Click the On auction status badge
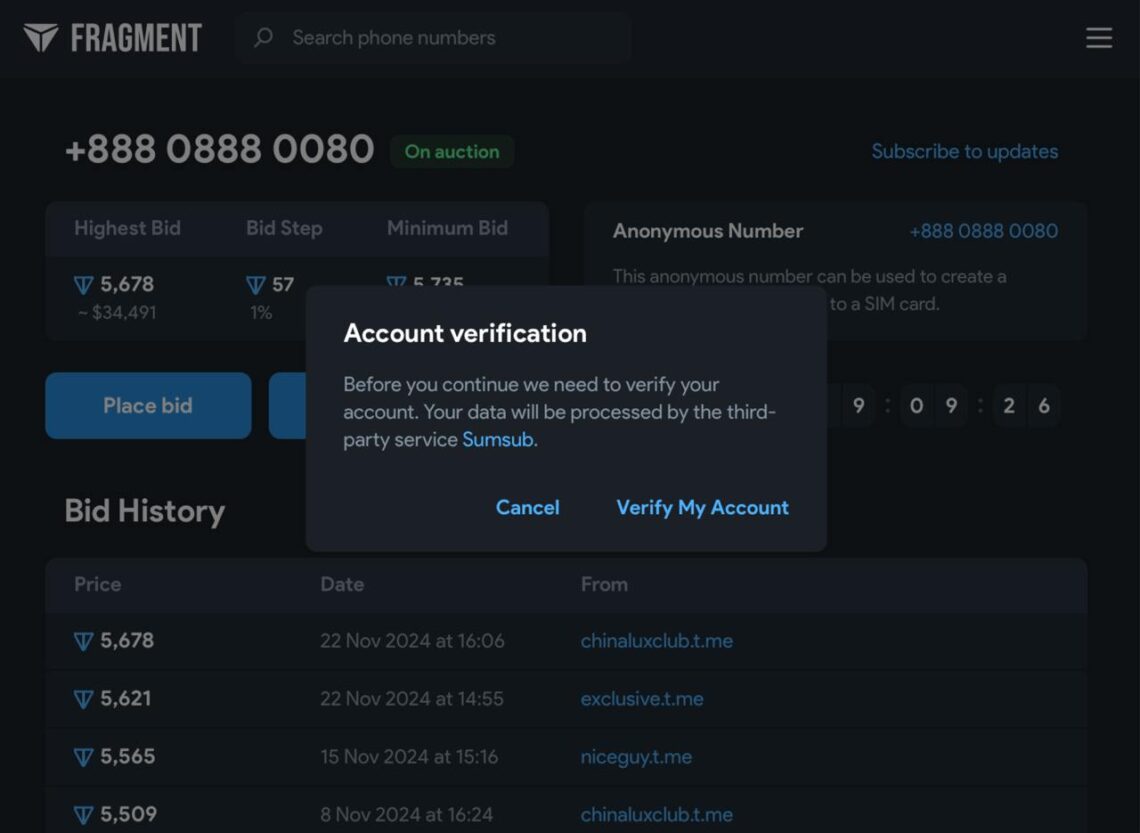Screen dimensions: 1140x833 pyautogui.click(x=452, y=152)
